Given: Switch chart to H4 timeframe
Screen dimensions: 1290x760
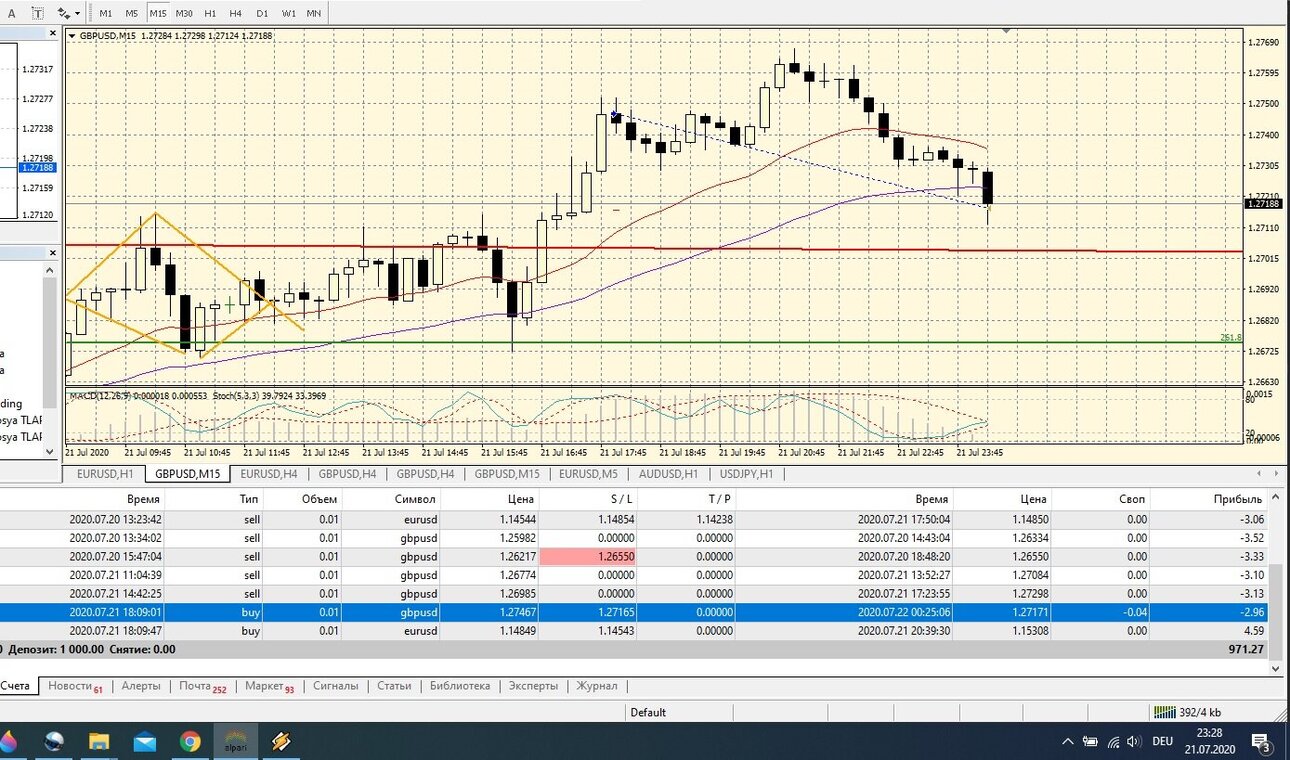Looking at the screenshot, I should tap(236, 13).
